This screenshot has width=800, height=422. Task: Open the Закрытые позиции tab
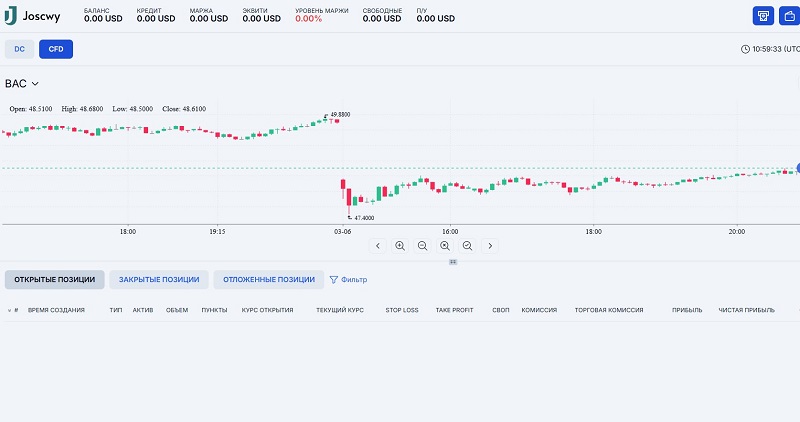click(159, 280)
